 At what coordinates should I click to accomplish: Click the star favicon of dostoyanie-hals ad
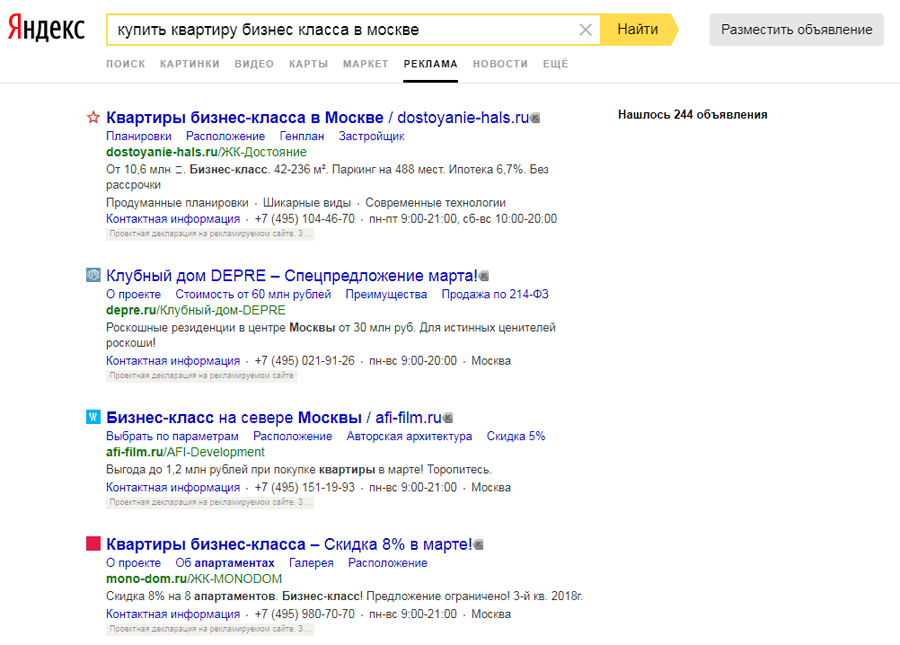coord(93,118)
